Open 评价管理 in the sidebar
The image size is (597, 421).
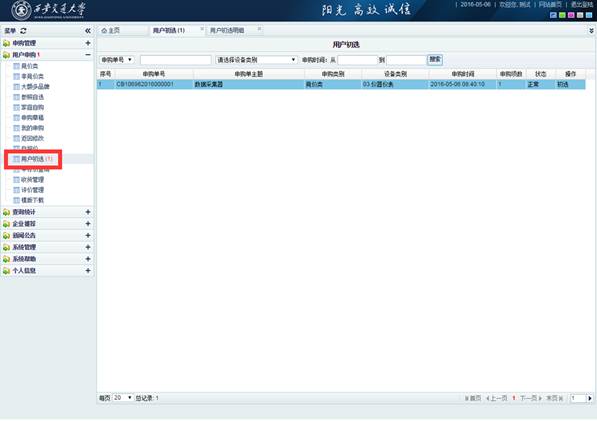coord(32,190)
